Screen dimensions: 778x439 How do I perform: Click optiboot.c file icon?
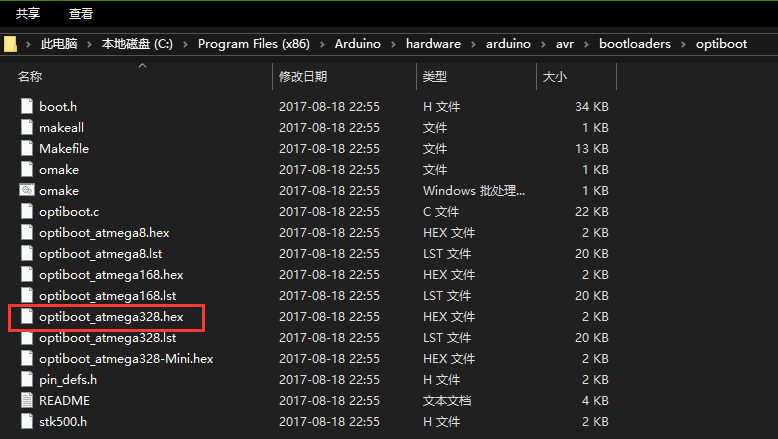coord(27,211)
